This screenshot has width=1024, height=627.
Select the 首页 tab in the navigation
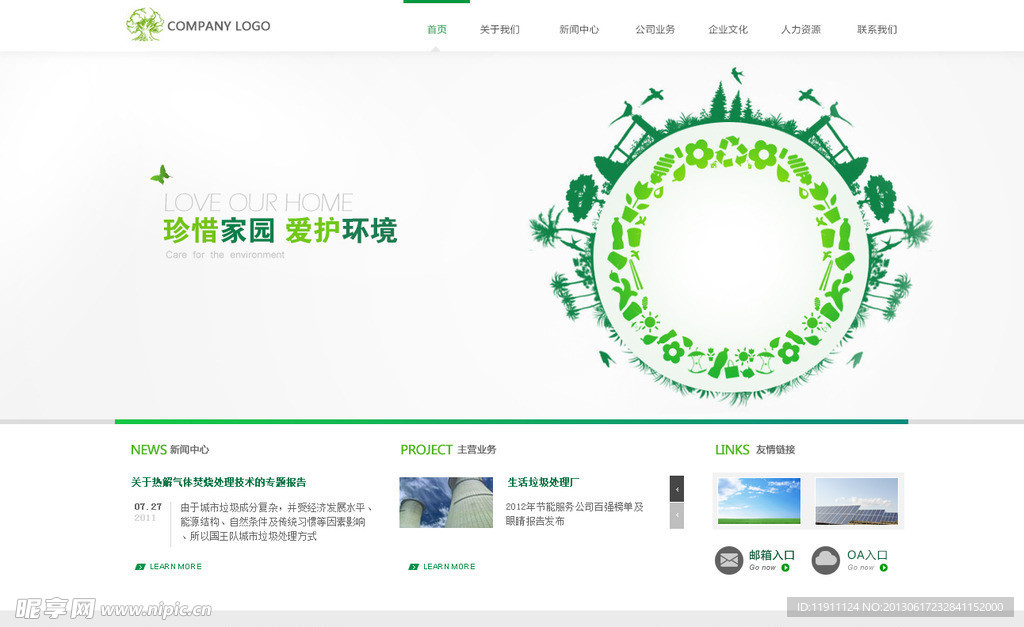[435, 29]
